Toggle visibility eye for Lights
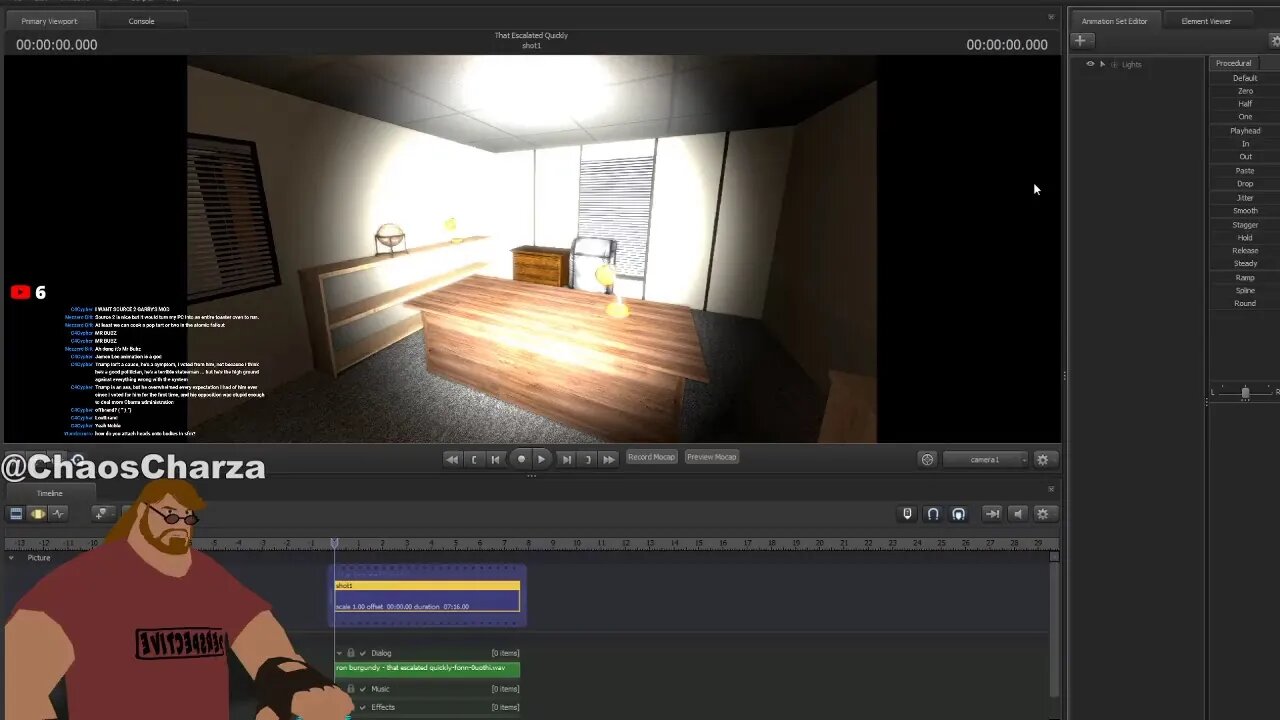Image resolution: width=1280 pixels, height=720 pixels. tap(1090, 64)
